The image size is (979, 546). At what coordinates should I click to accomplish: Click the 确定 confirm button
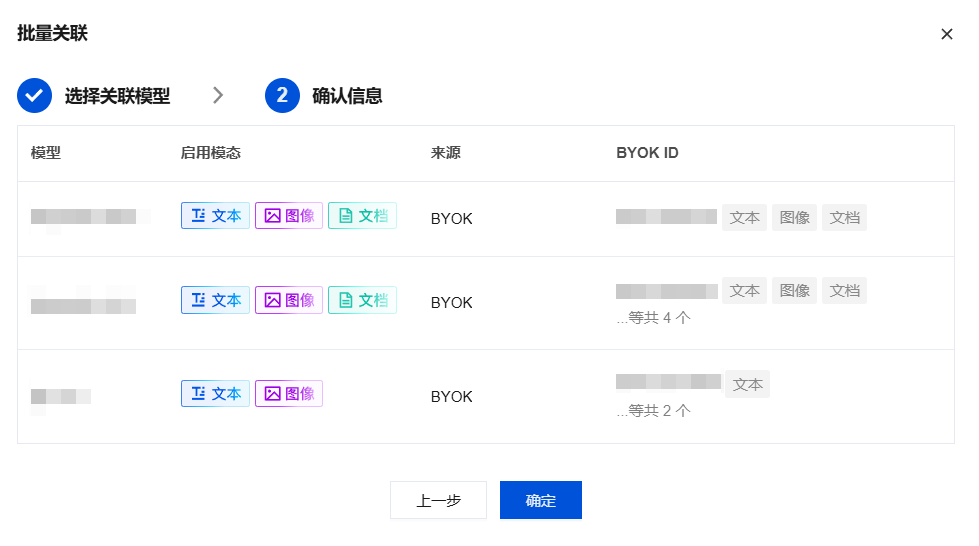coord(541,500)
